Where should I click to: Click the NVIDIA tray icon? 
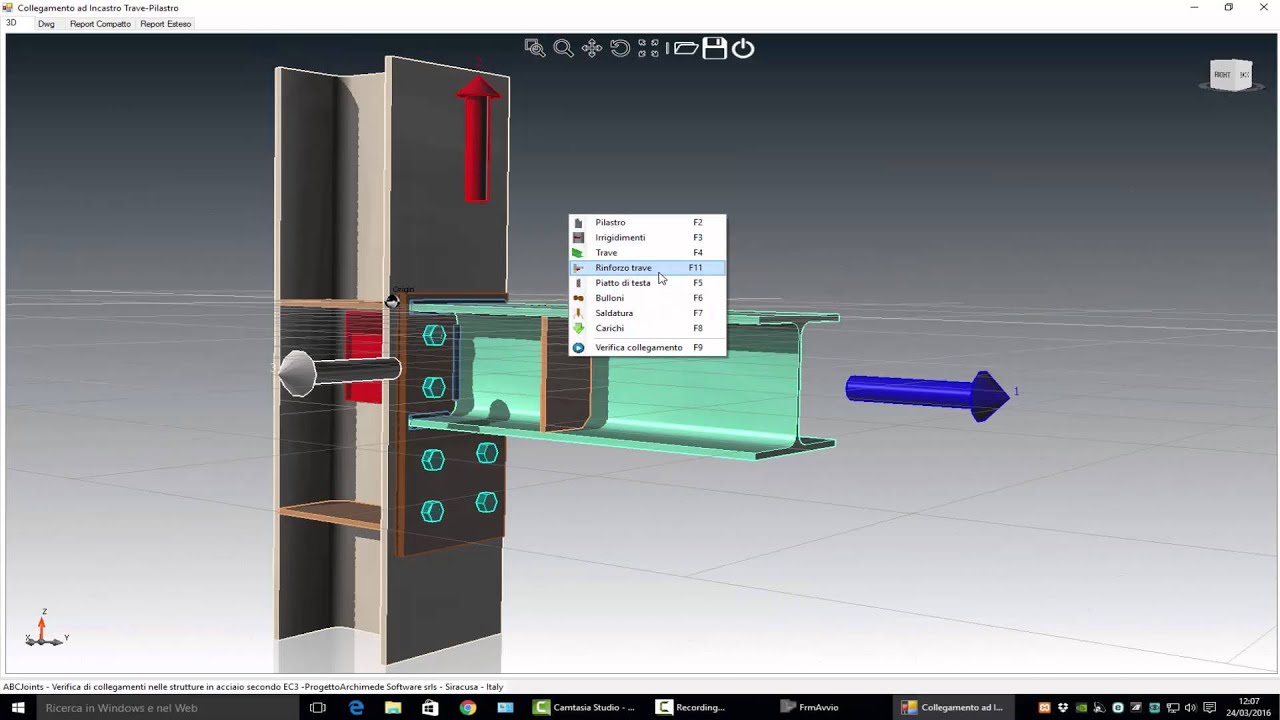[1081, 708]
